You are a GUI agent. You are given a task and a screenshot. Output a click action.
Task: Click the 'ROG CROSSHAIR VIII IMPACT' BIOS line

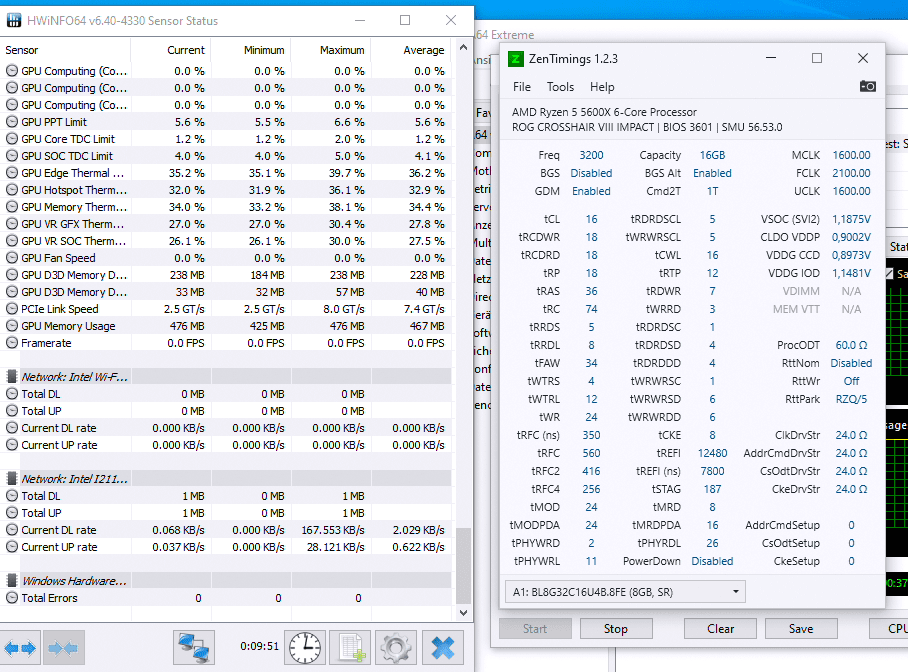click(647, 127)
